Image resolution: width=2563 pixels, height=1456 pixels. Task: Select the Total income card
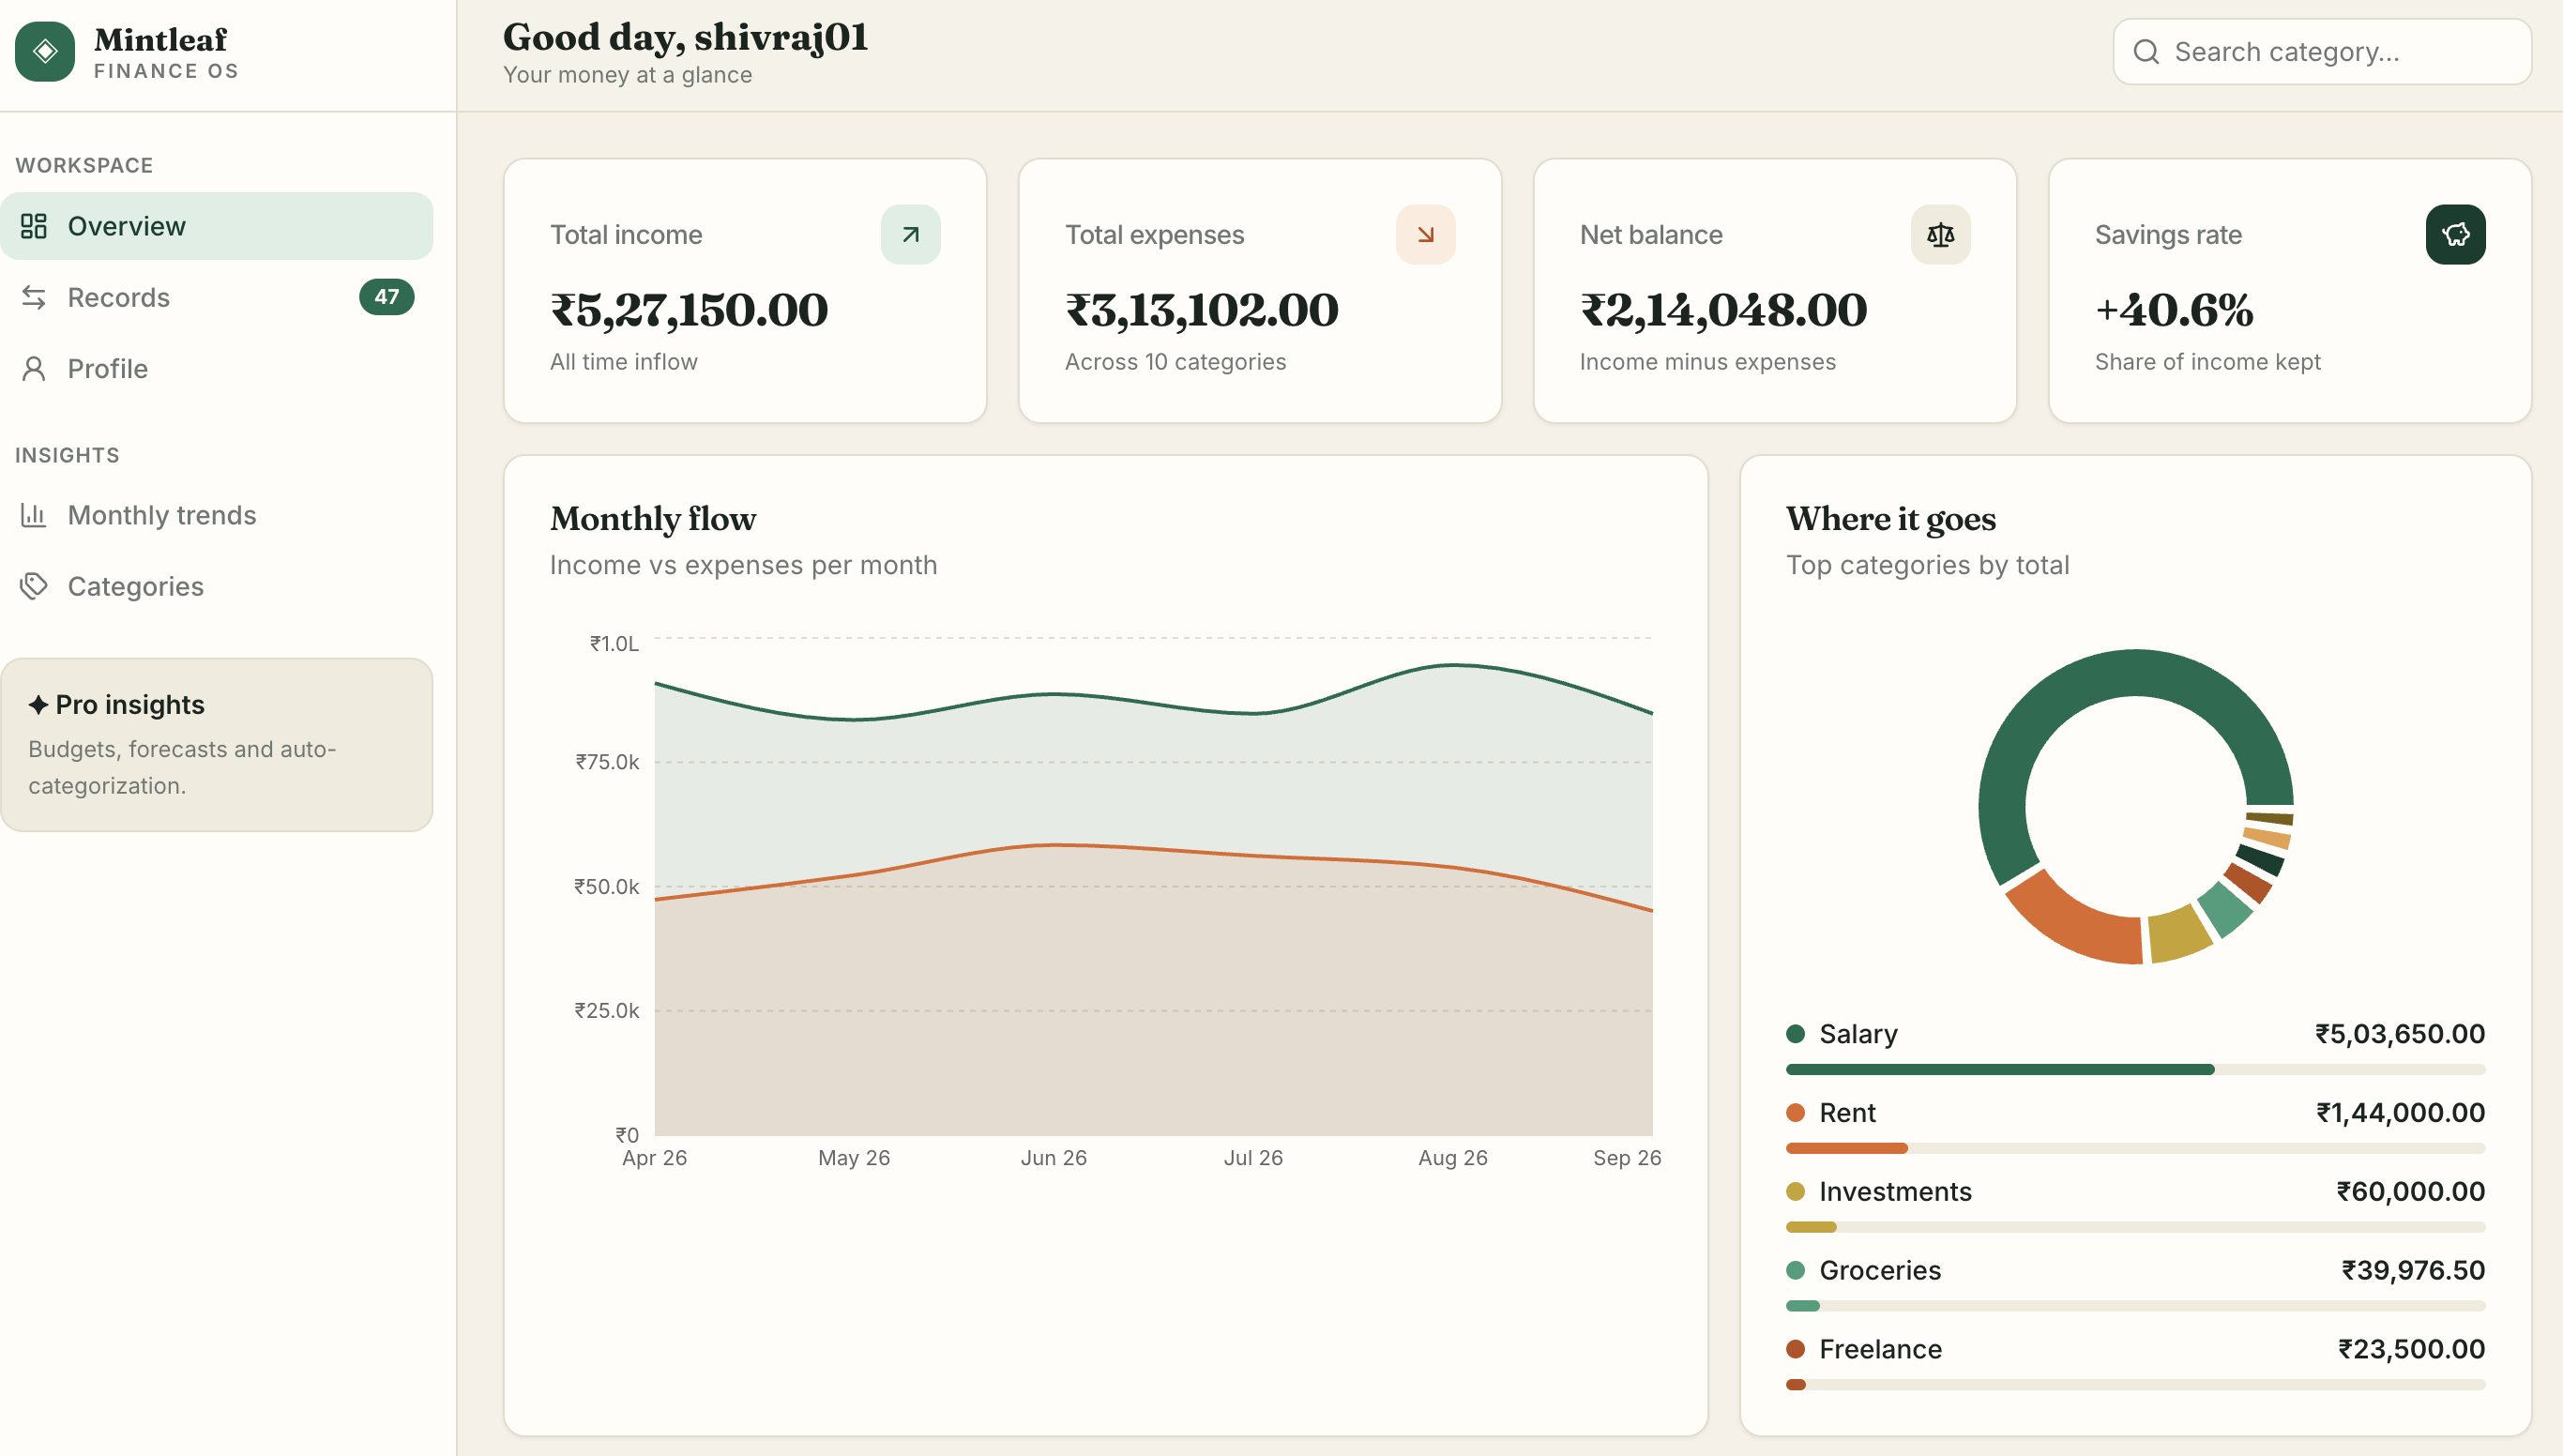tap(745, 291)
